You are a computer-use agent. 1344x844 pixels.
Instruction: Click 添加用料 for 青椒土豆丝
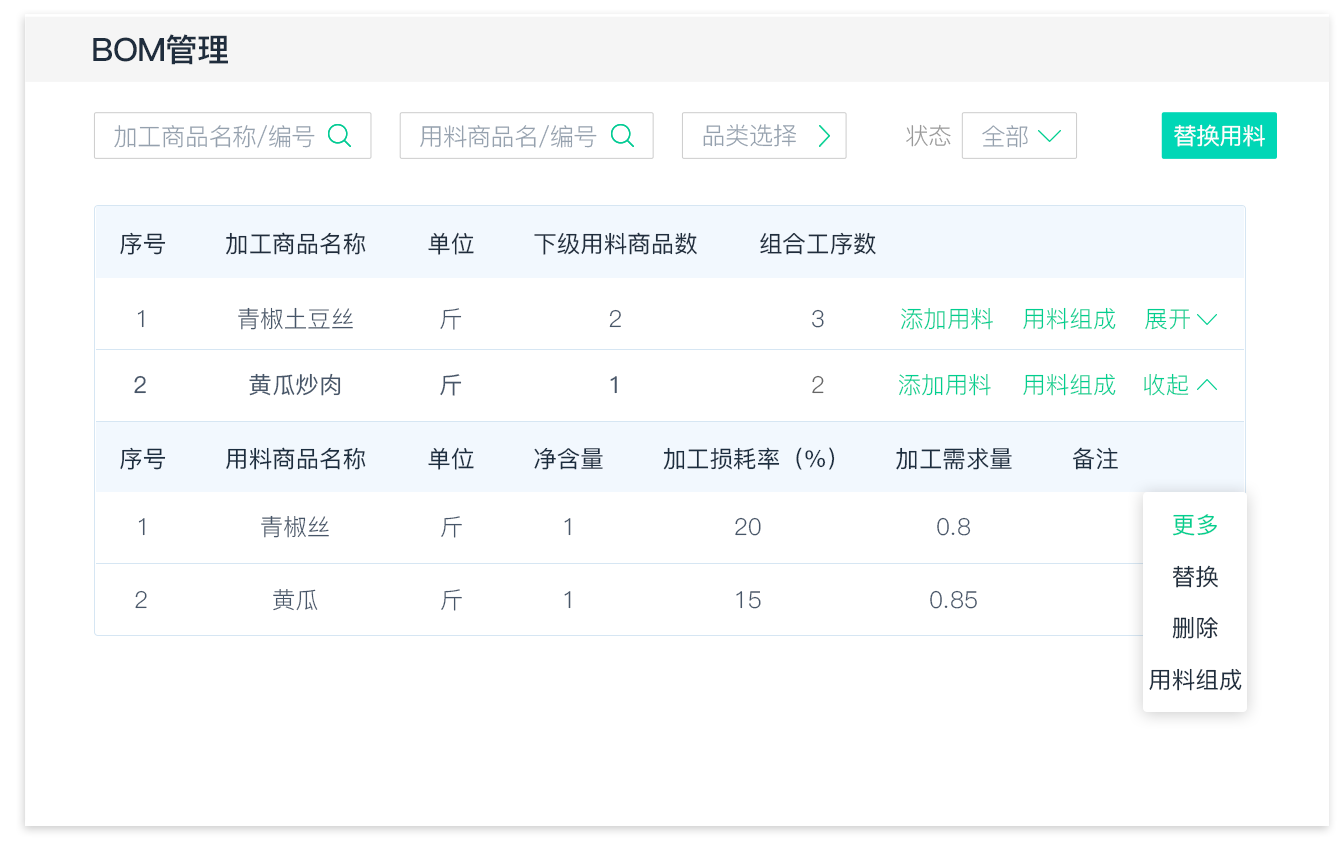[x=946, y=319]
